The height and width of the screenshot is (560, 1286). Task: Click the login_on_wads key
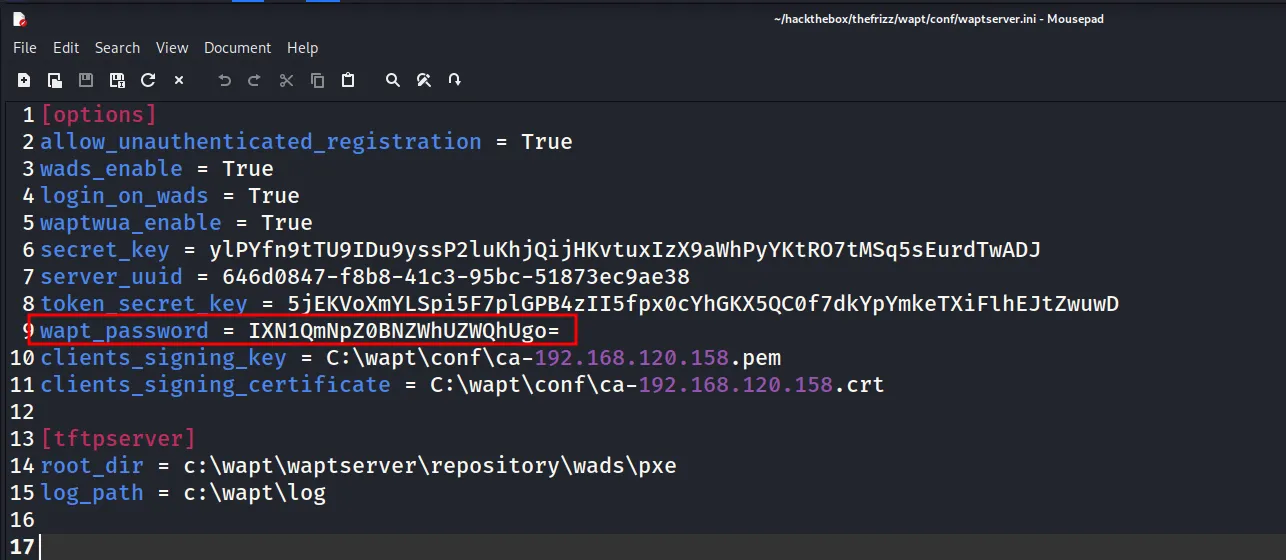(125, 196)
